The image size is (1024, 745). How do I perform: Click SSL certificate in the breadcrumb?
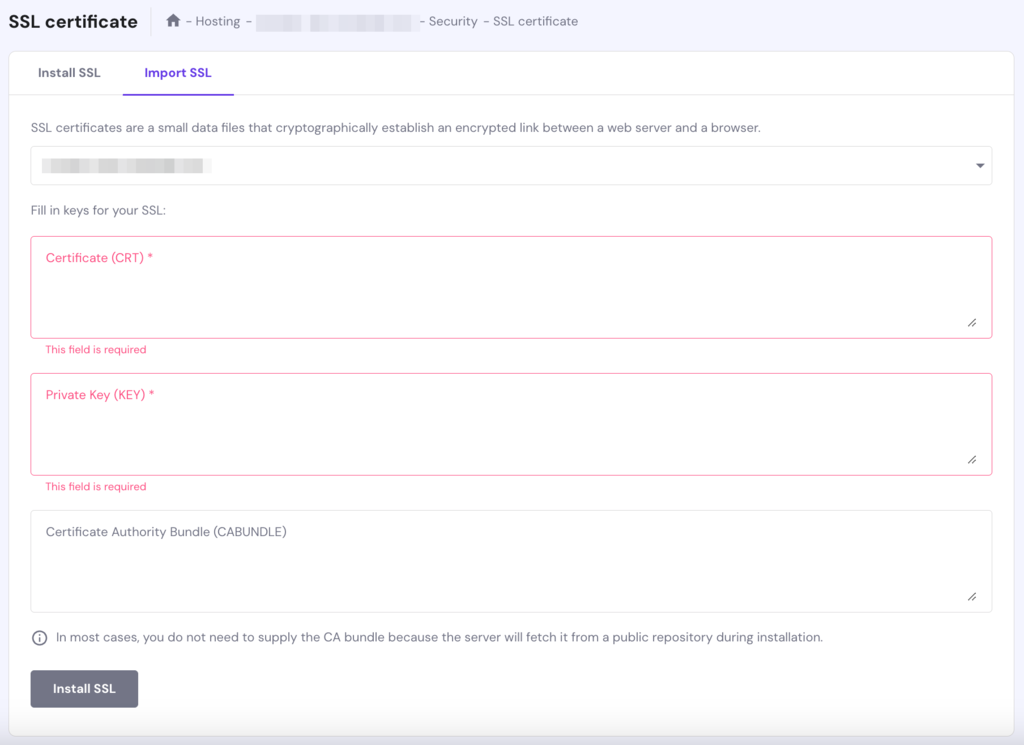pyautogui.click(x=537, y=20)
